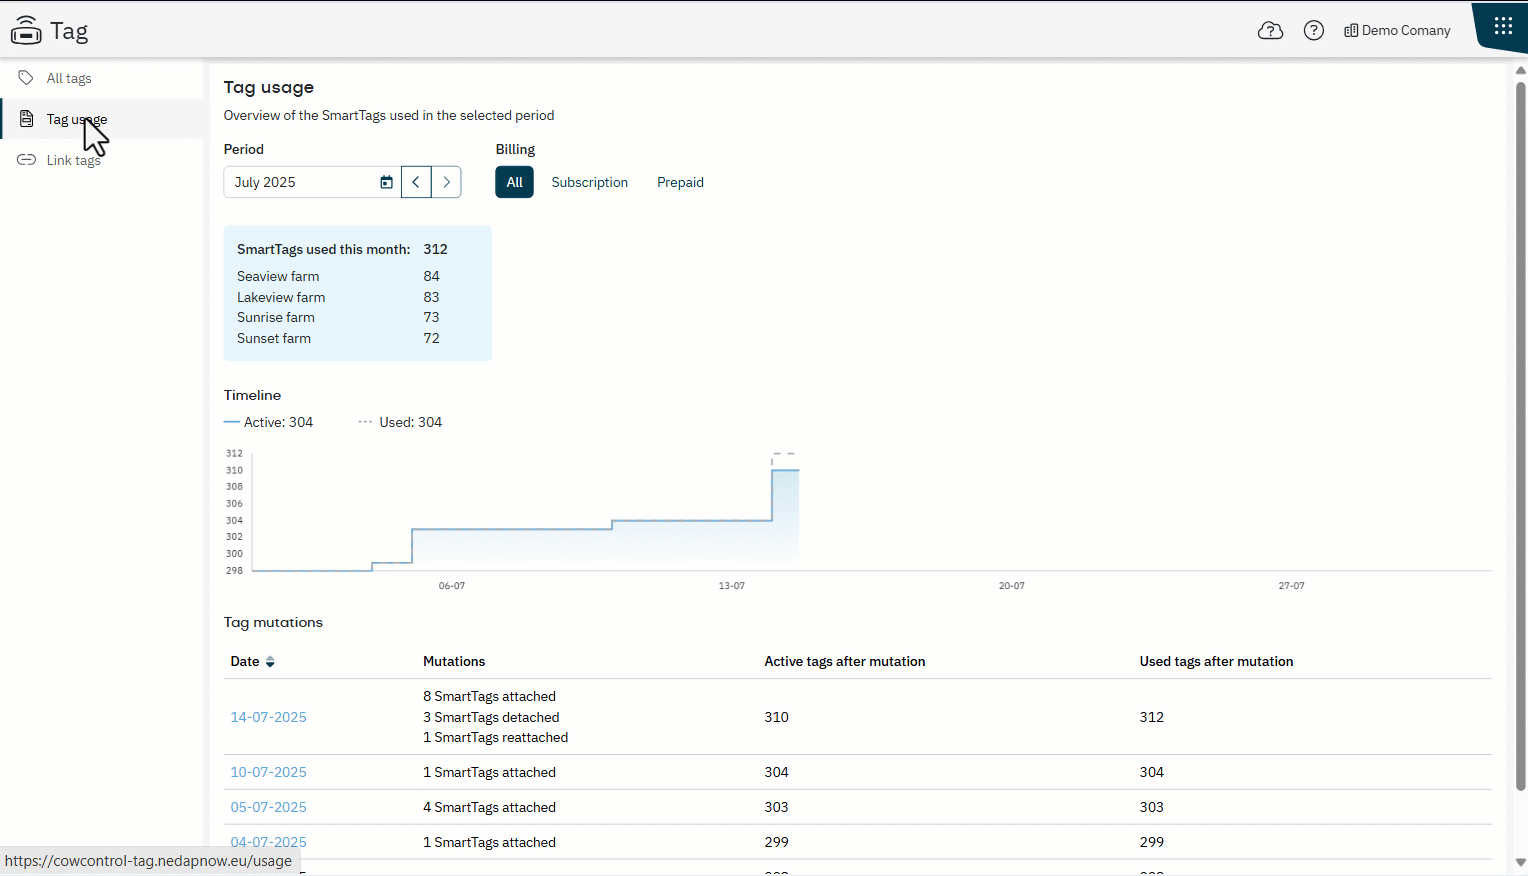Click the Sunrise farm row
The height and width of the screenshot is (876, 1528).
click(x=338, y=317)
